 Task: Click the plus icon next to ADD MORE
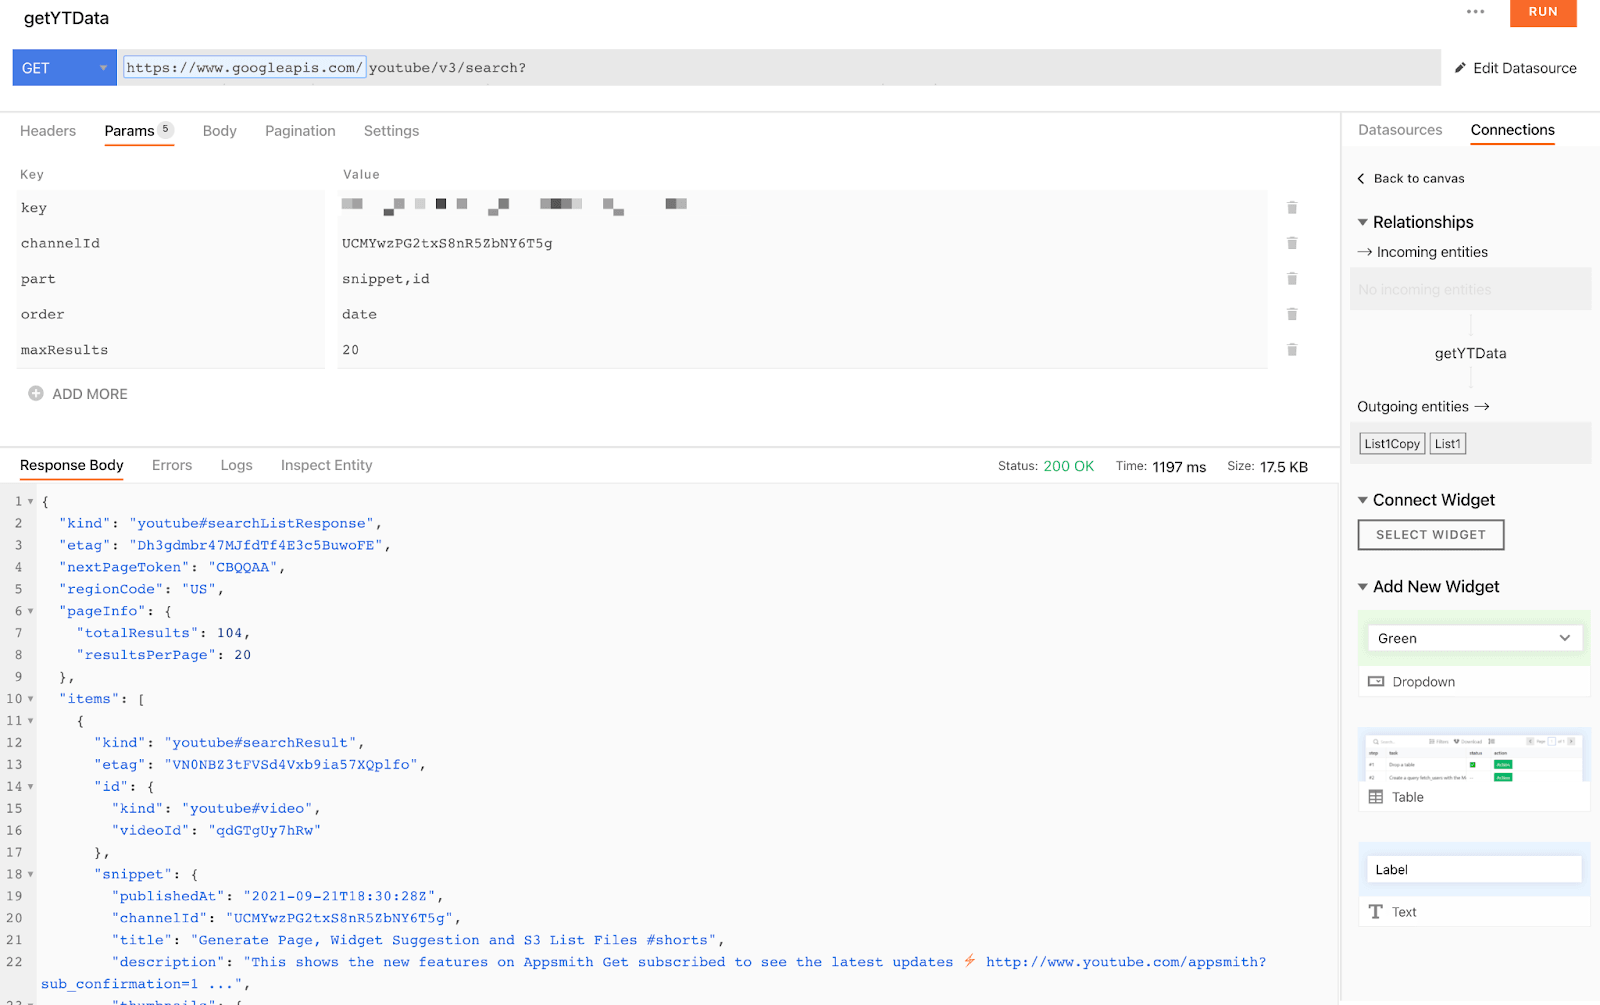pos(36,394)
